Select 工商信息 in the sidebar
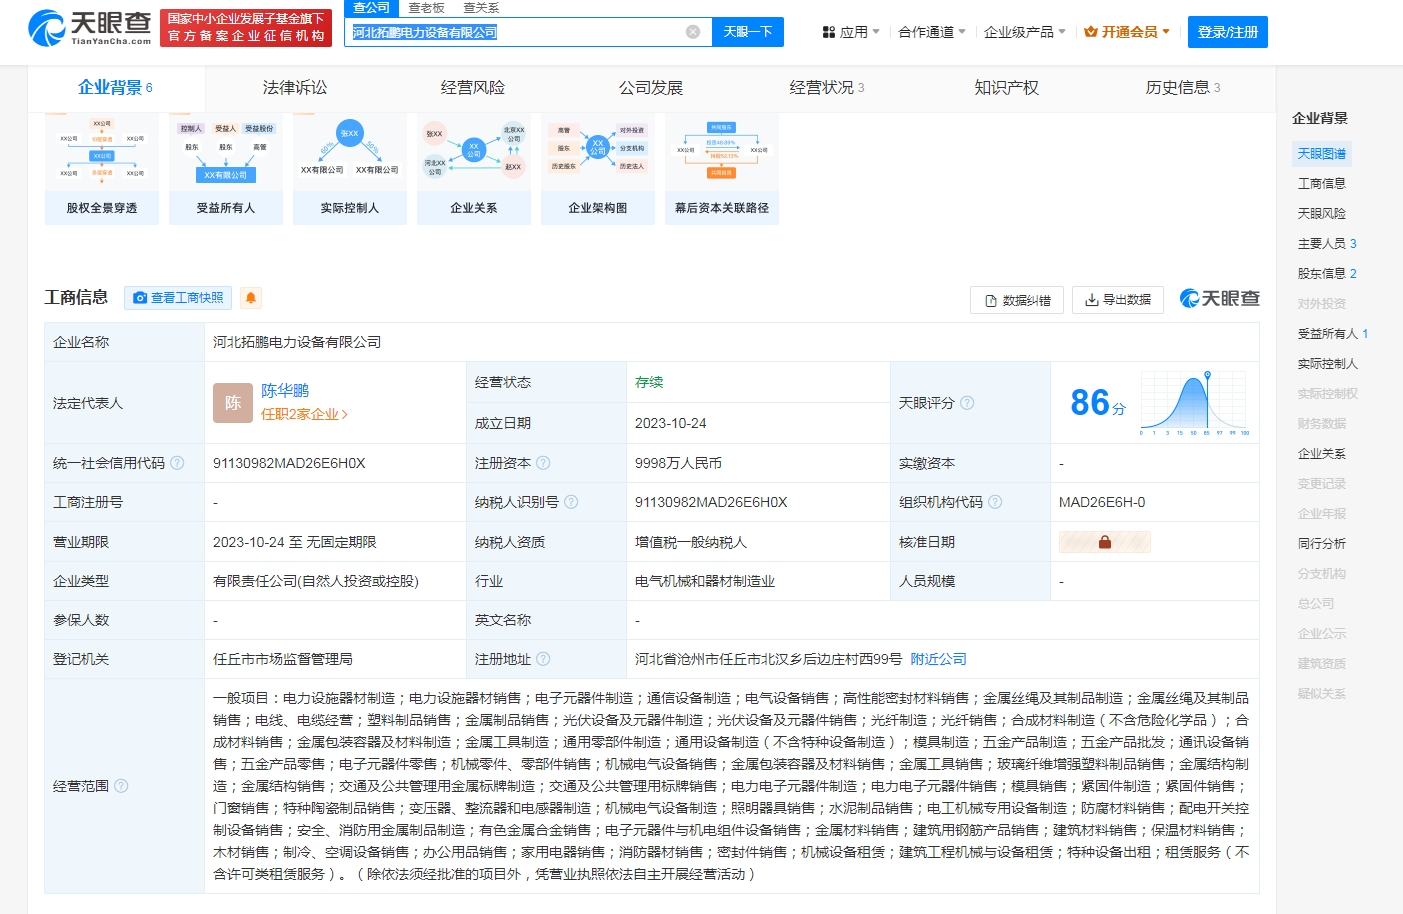Image resolution: width=1403 pixels, height=914 pixels. (1321, 184)
